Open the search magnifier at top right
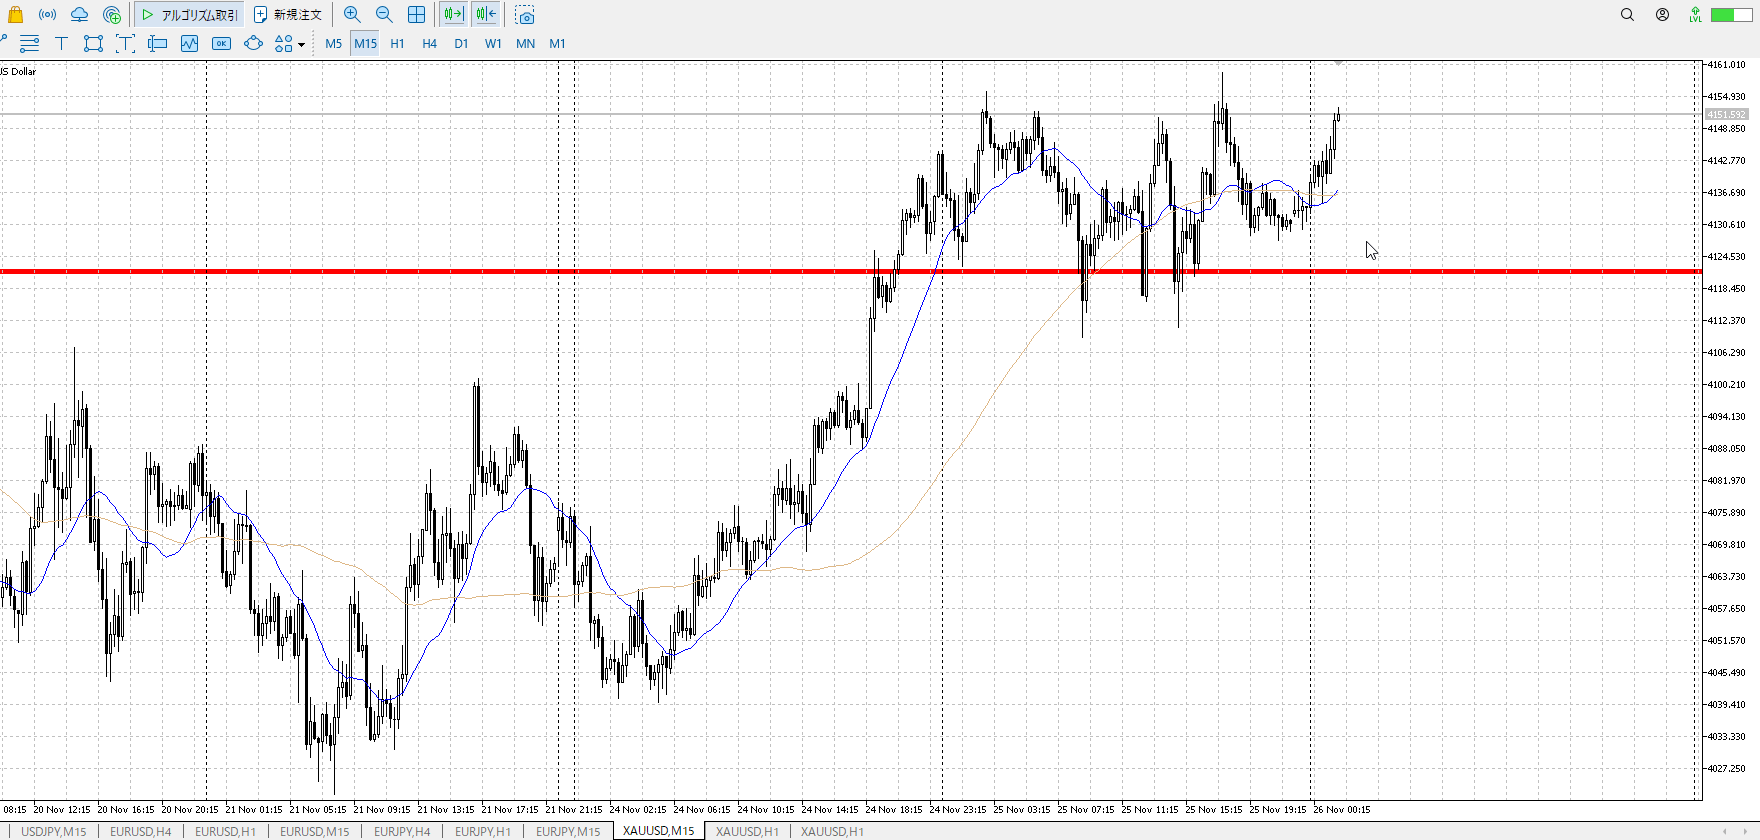 1627,15
